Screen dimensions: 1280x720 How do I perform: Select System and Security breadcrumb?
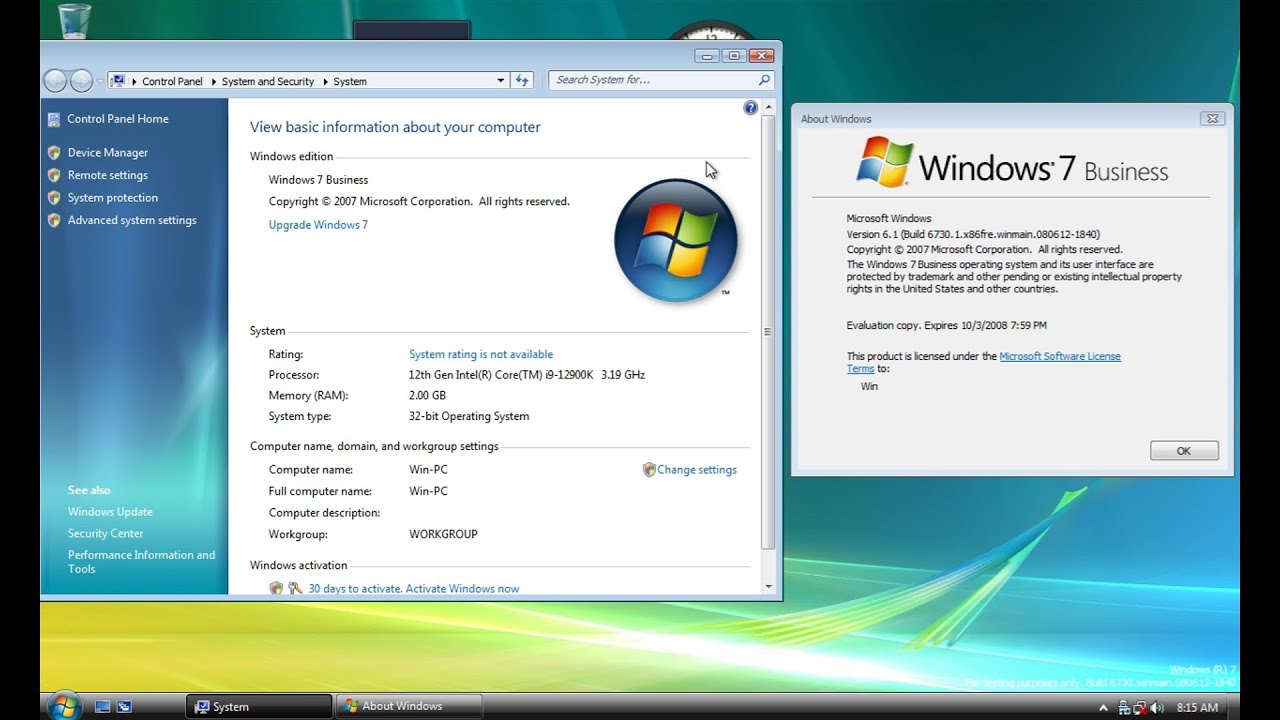[268, 81]
